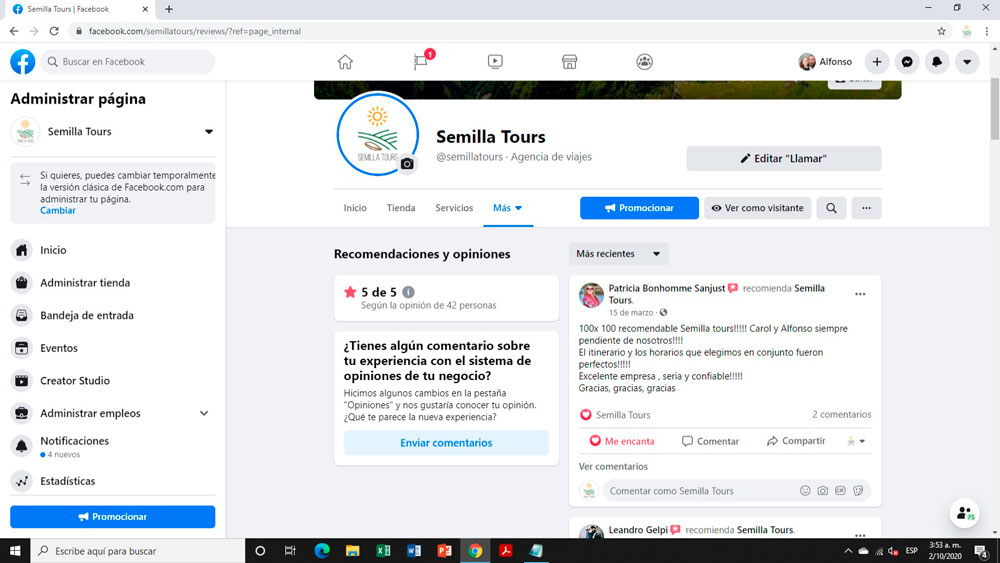Insert GIF in comment box
The image size is (1000, 563).
(841, 490)
